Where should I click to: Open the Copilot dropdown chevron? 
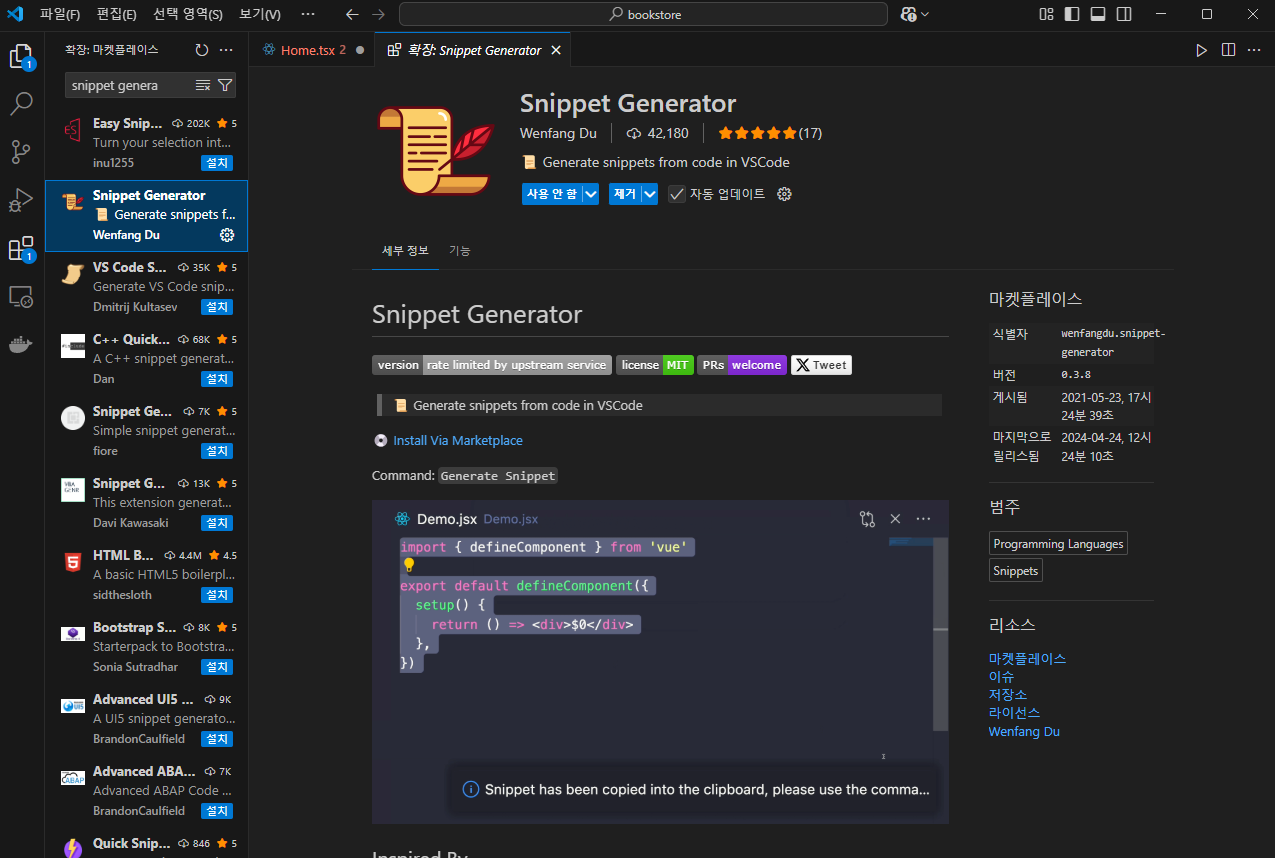click(924, 14)
